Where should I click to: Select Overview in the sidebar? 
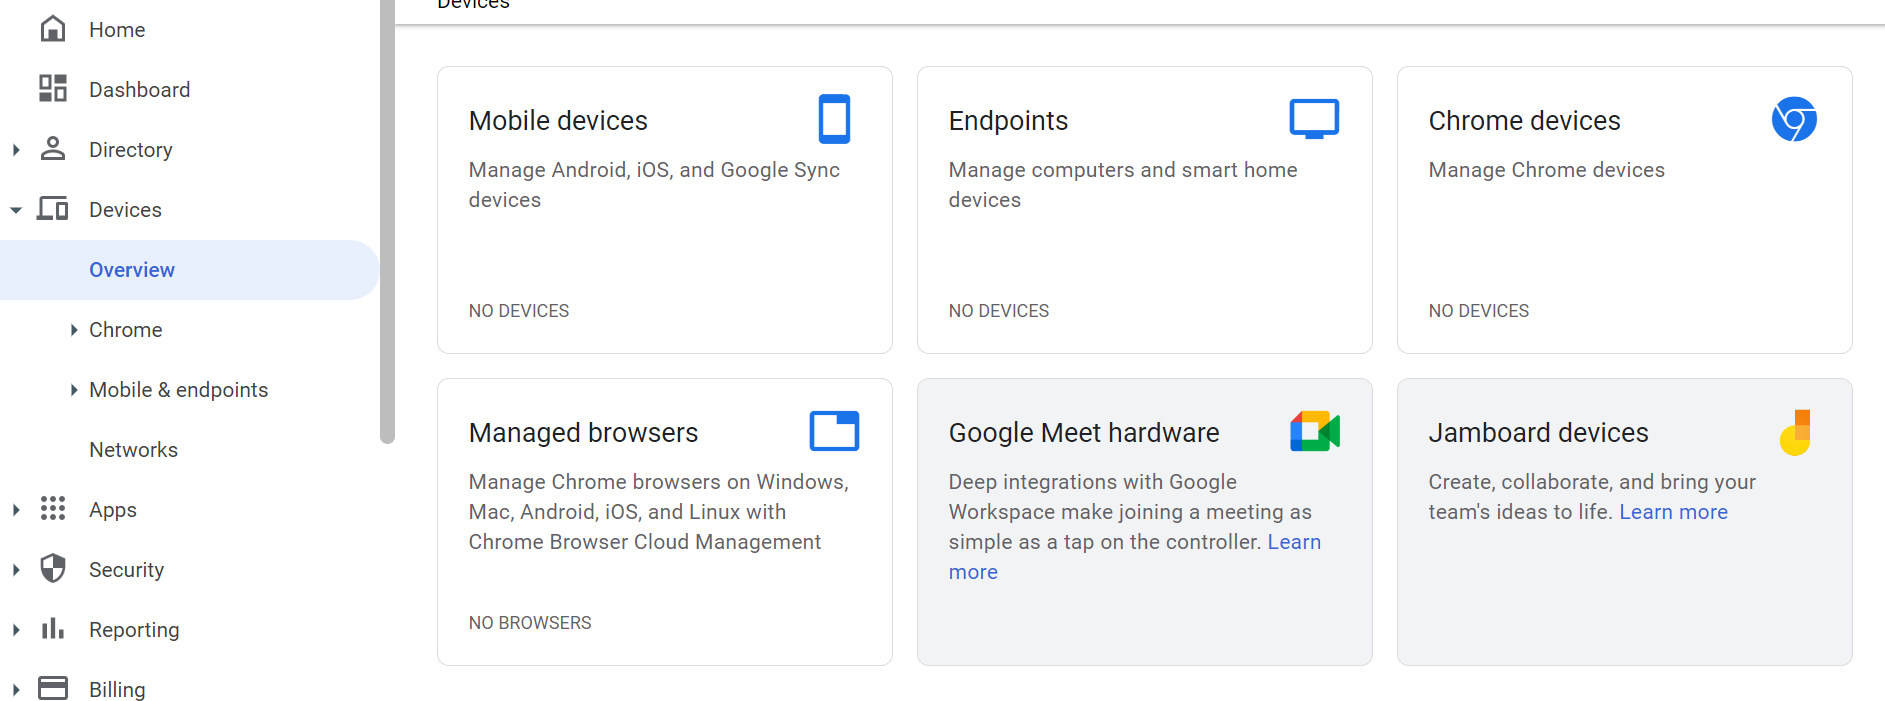click(x=132, y=270)
